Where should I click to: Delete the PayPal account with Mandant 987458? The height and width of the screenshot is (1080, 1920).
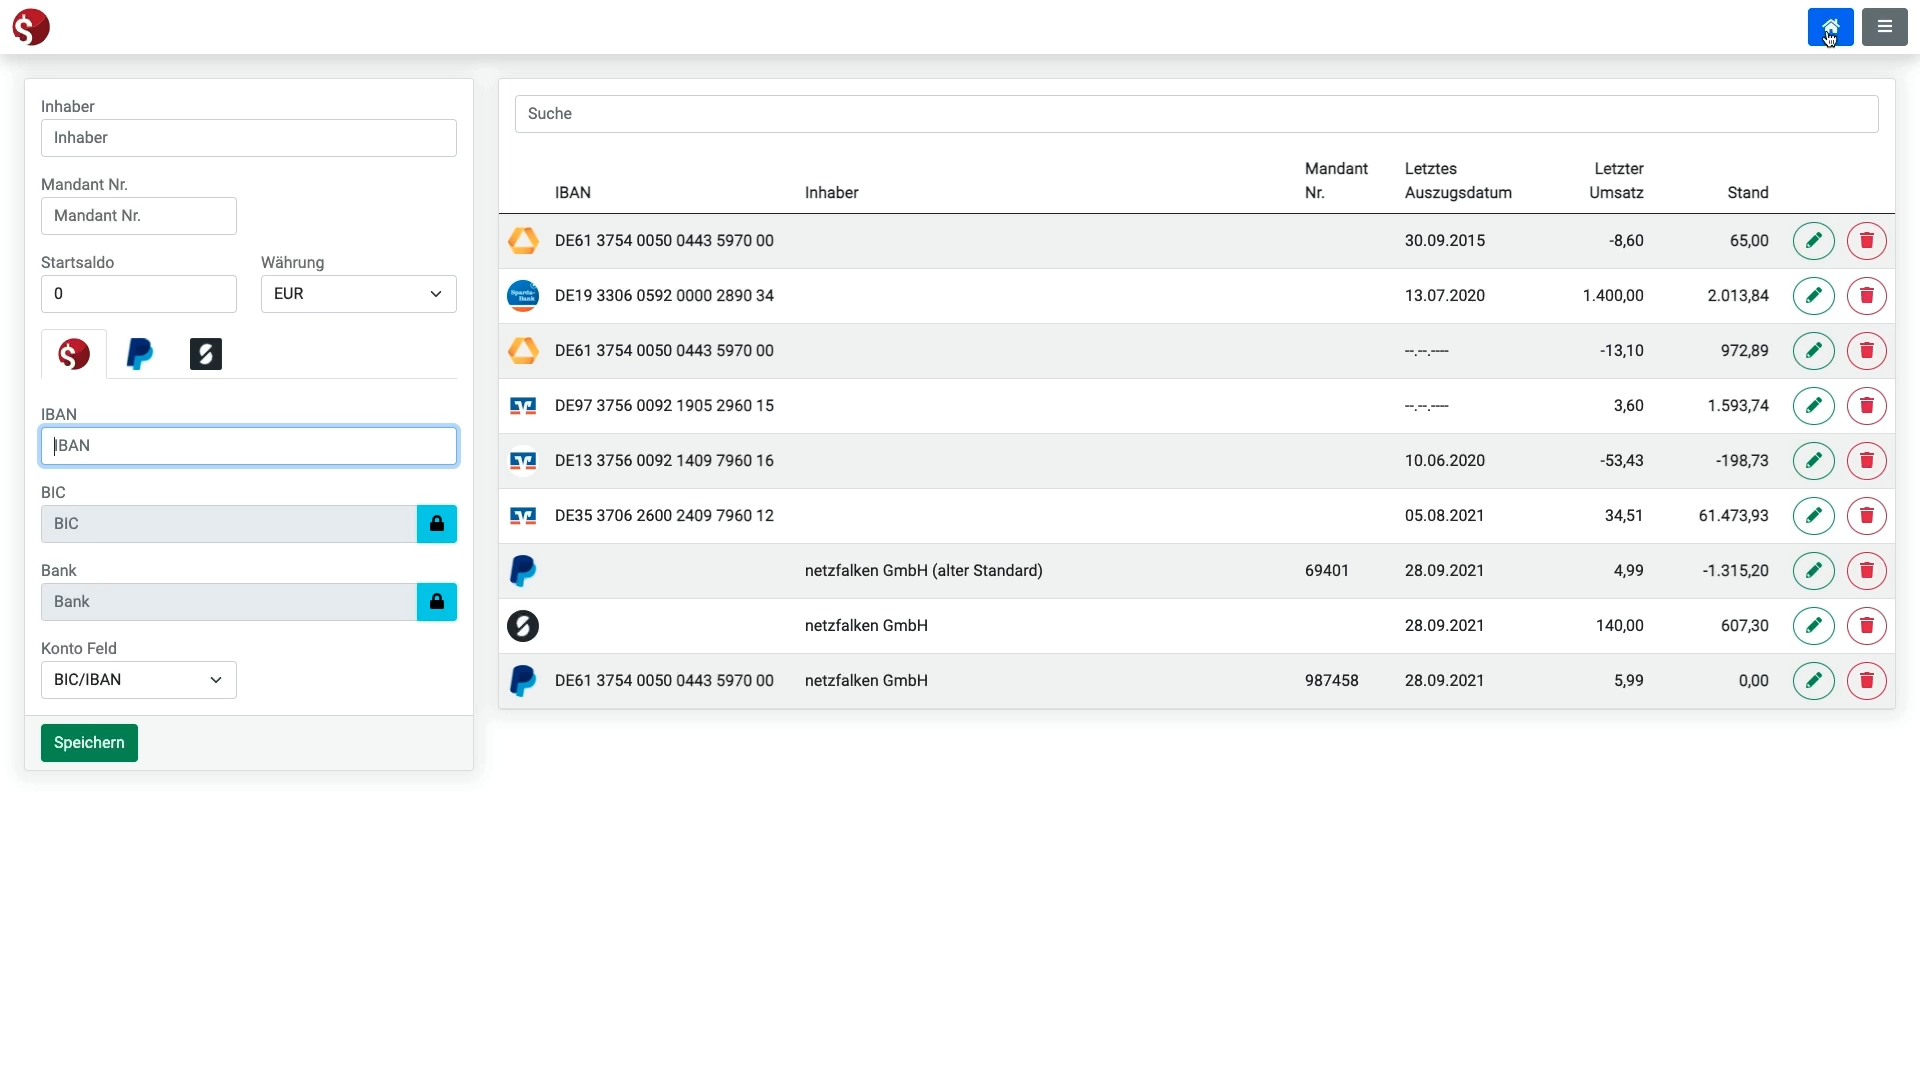pos(1866,681)
